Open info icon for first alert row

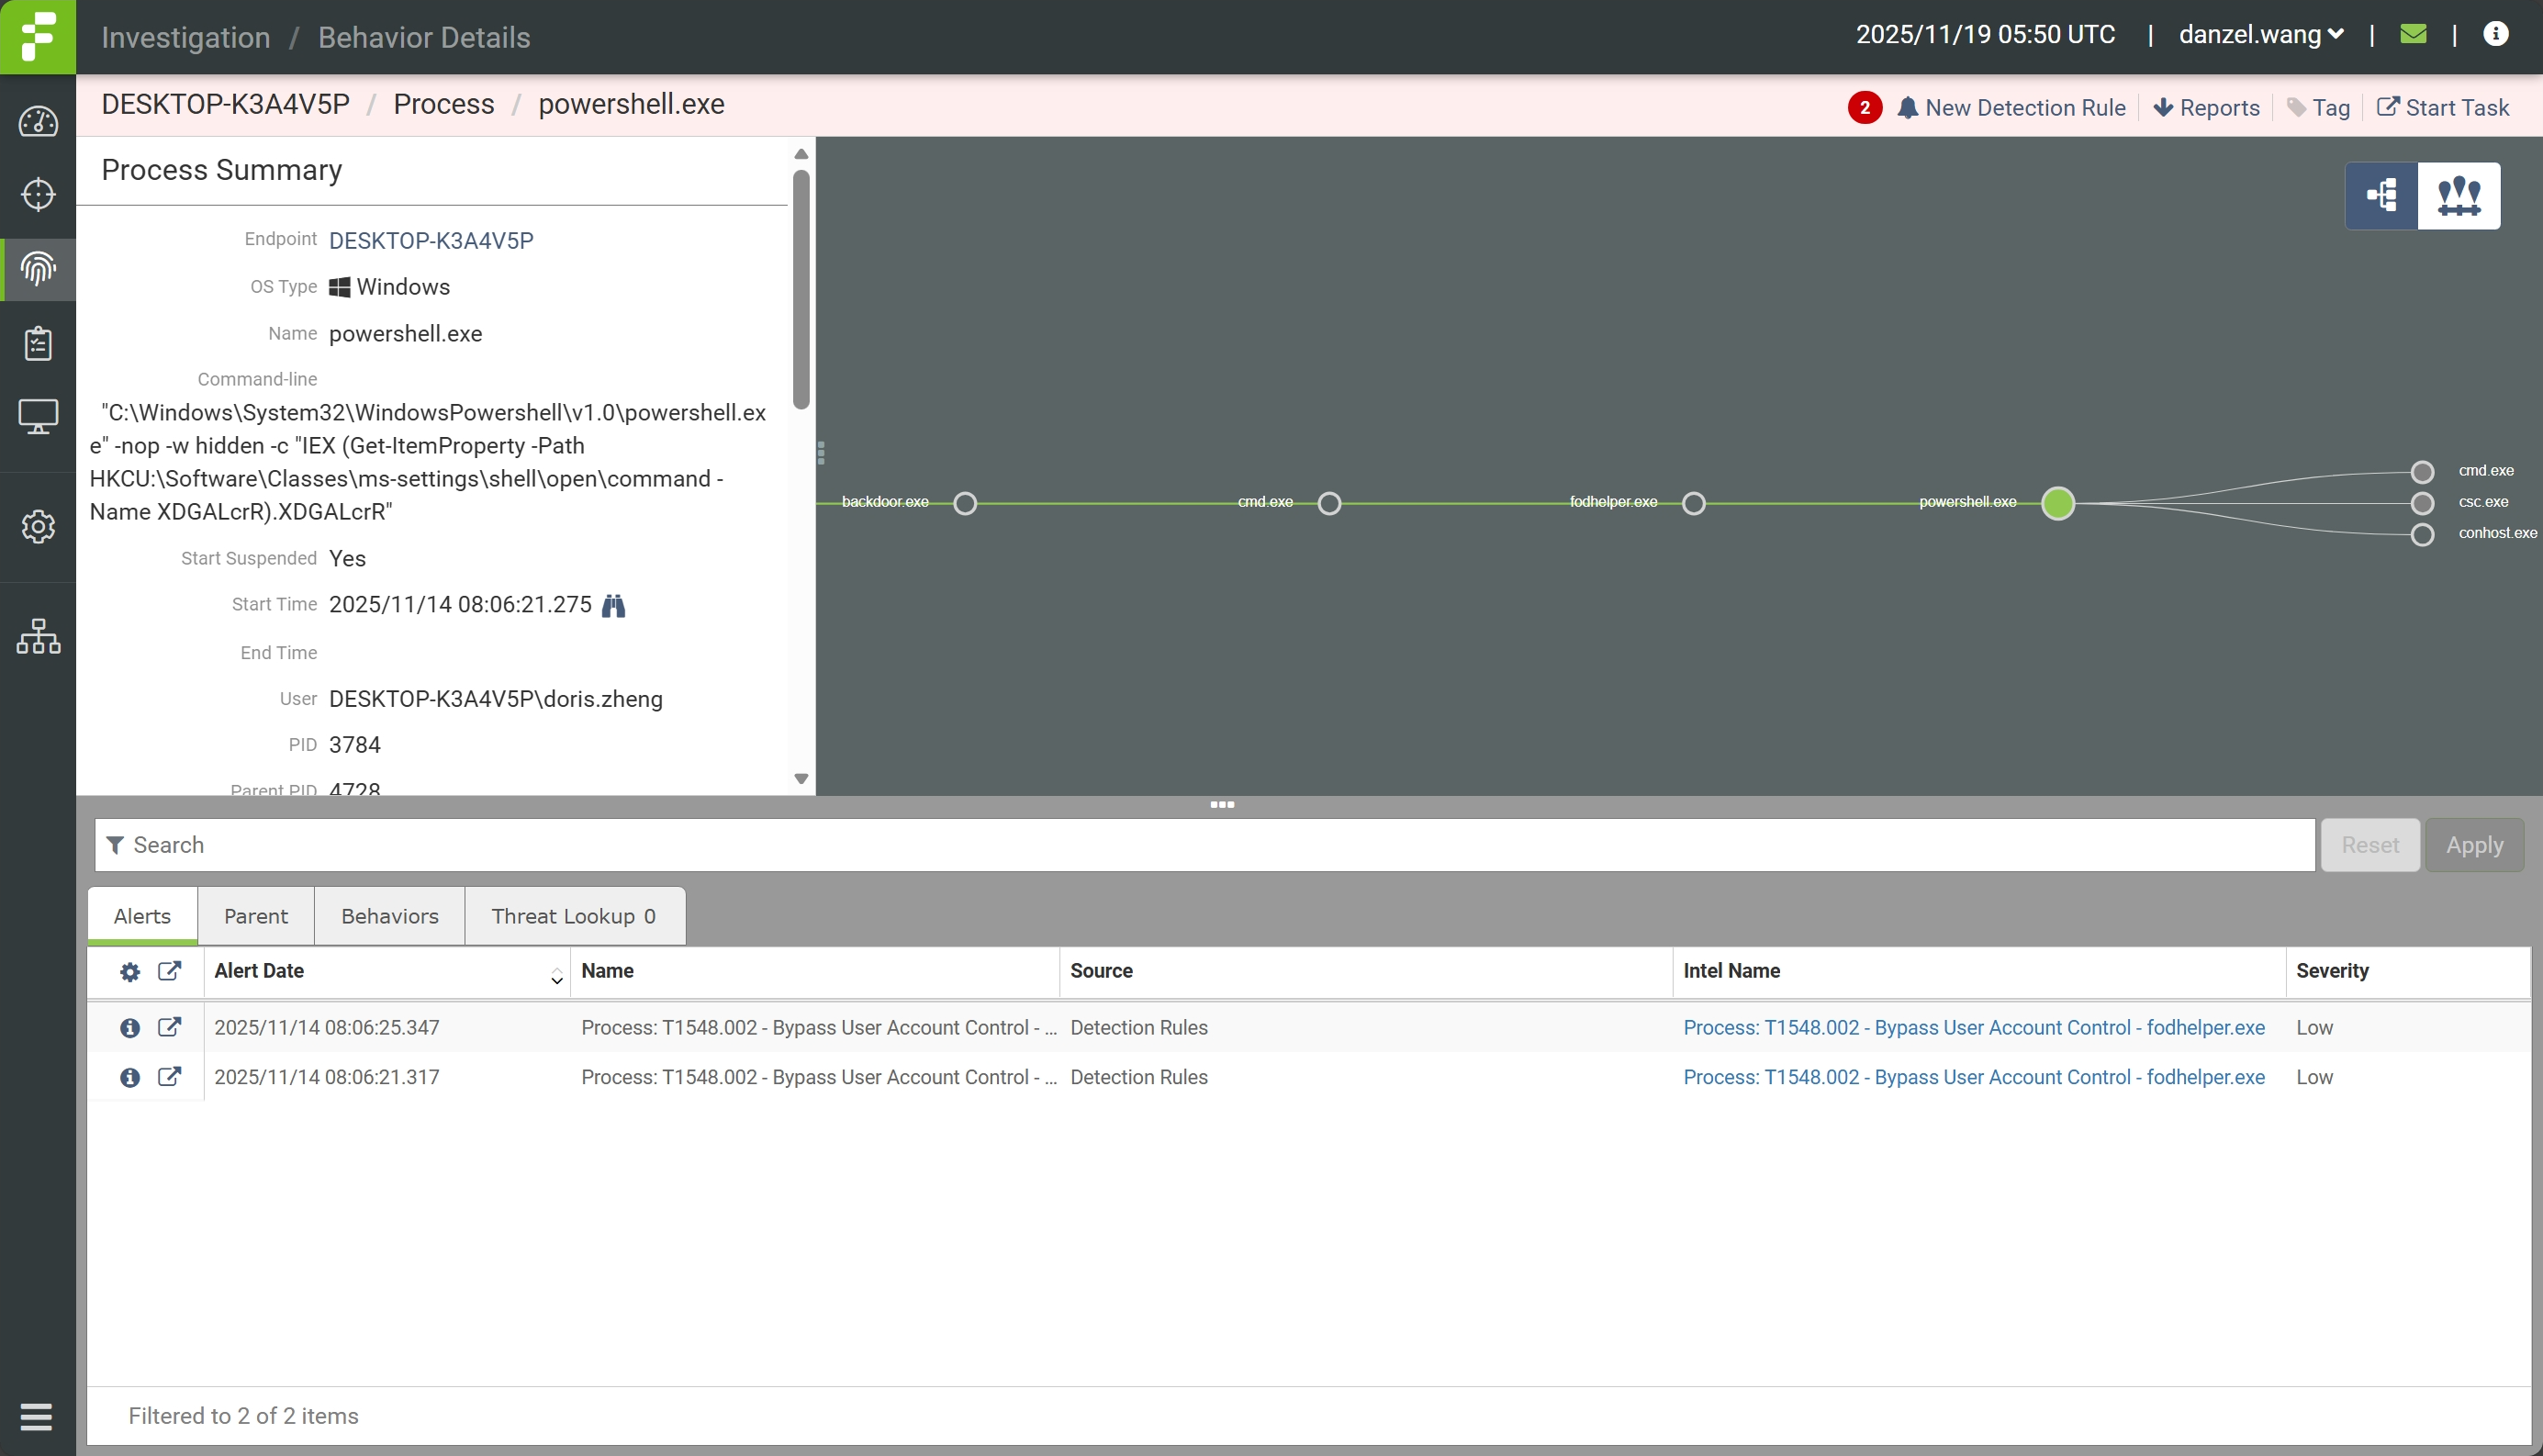pyautogui.click(x=130, y=1028)
